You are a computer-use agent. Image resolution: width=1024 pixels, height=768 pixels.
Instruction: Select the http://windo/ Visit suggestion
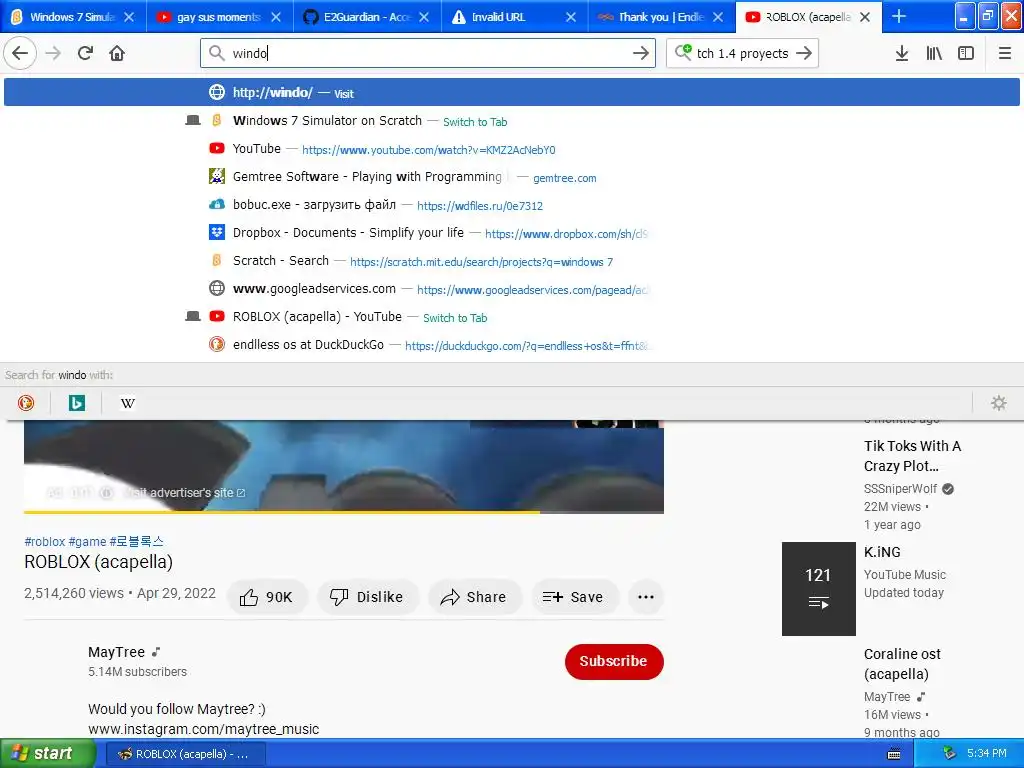[511, 92]
